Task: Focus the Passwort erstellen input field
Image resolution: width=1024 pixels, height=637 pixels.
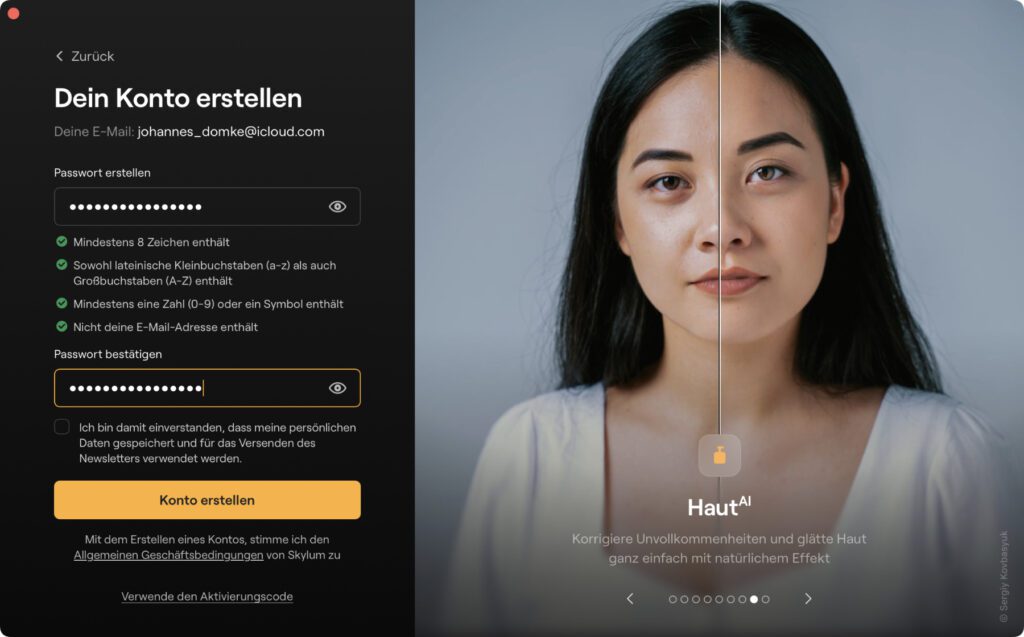Action: (x=207, y=206)
